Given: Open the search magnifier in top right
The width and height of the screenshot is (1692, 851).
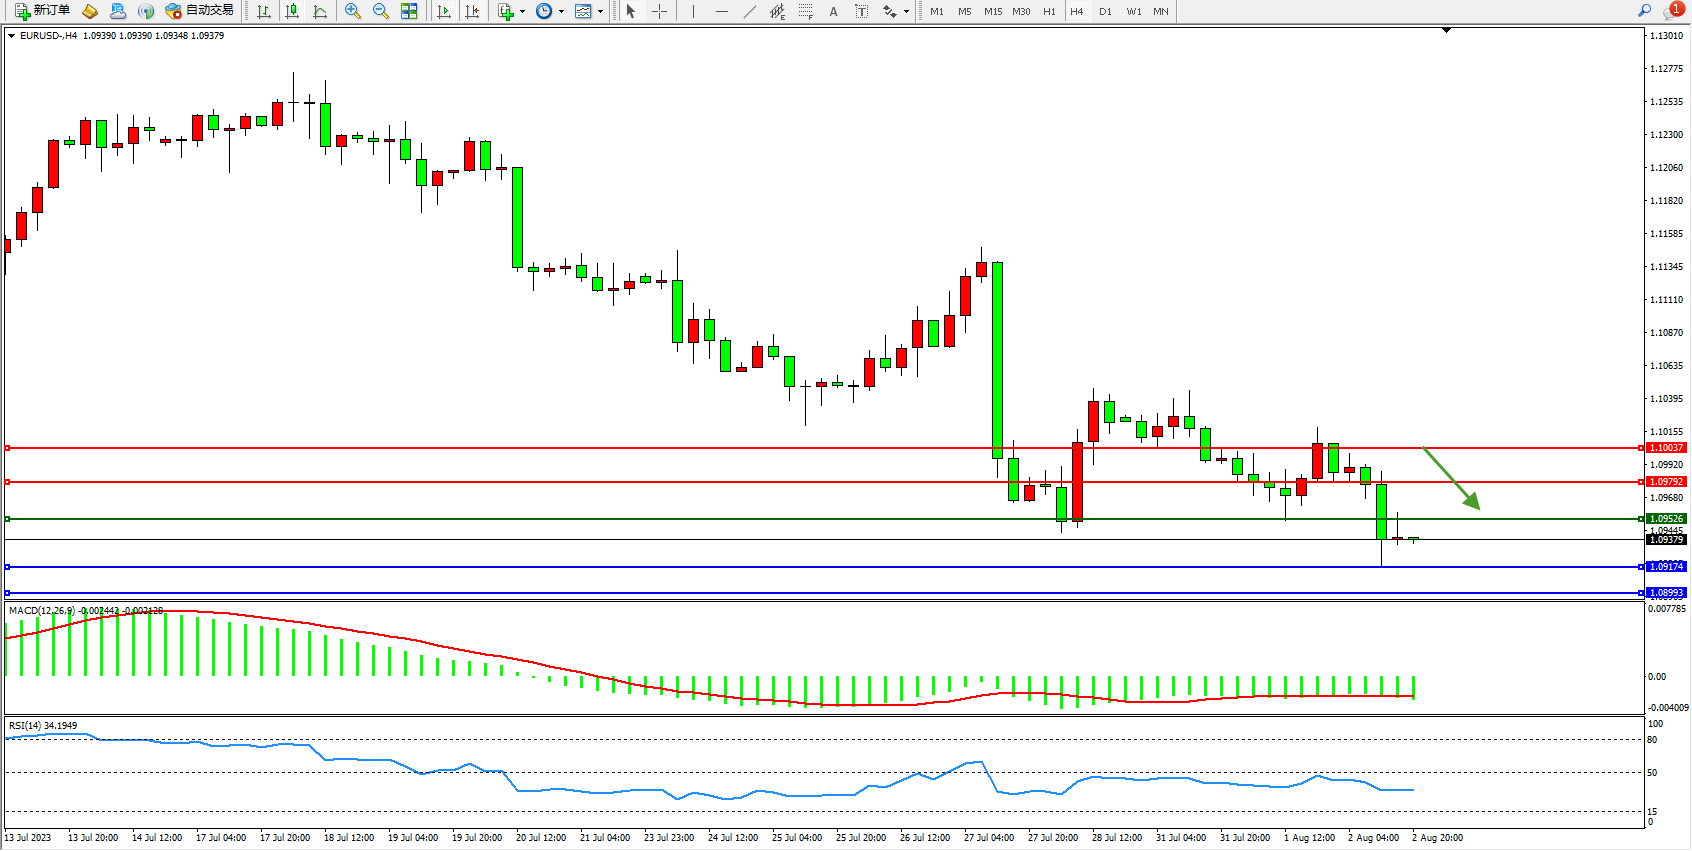Looking at the screenshot, I should 1644,11.
